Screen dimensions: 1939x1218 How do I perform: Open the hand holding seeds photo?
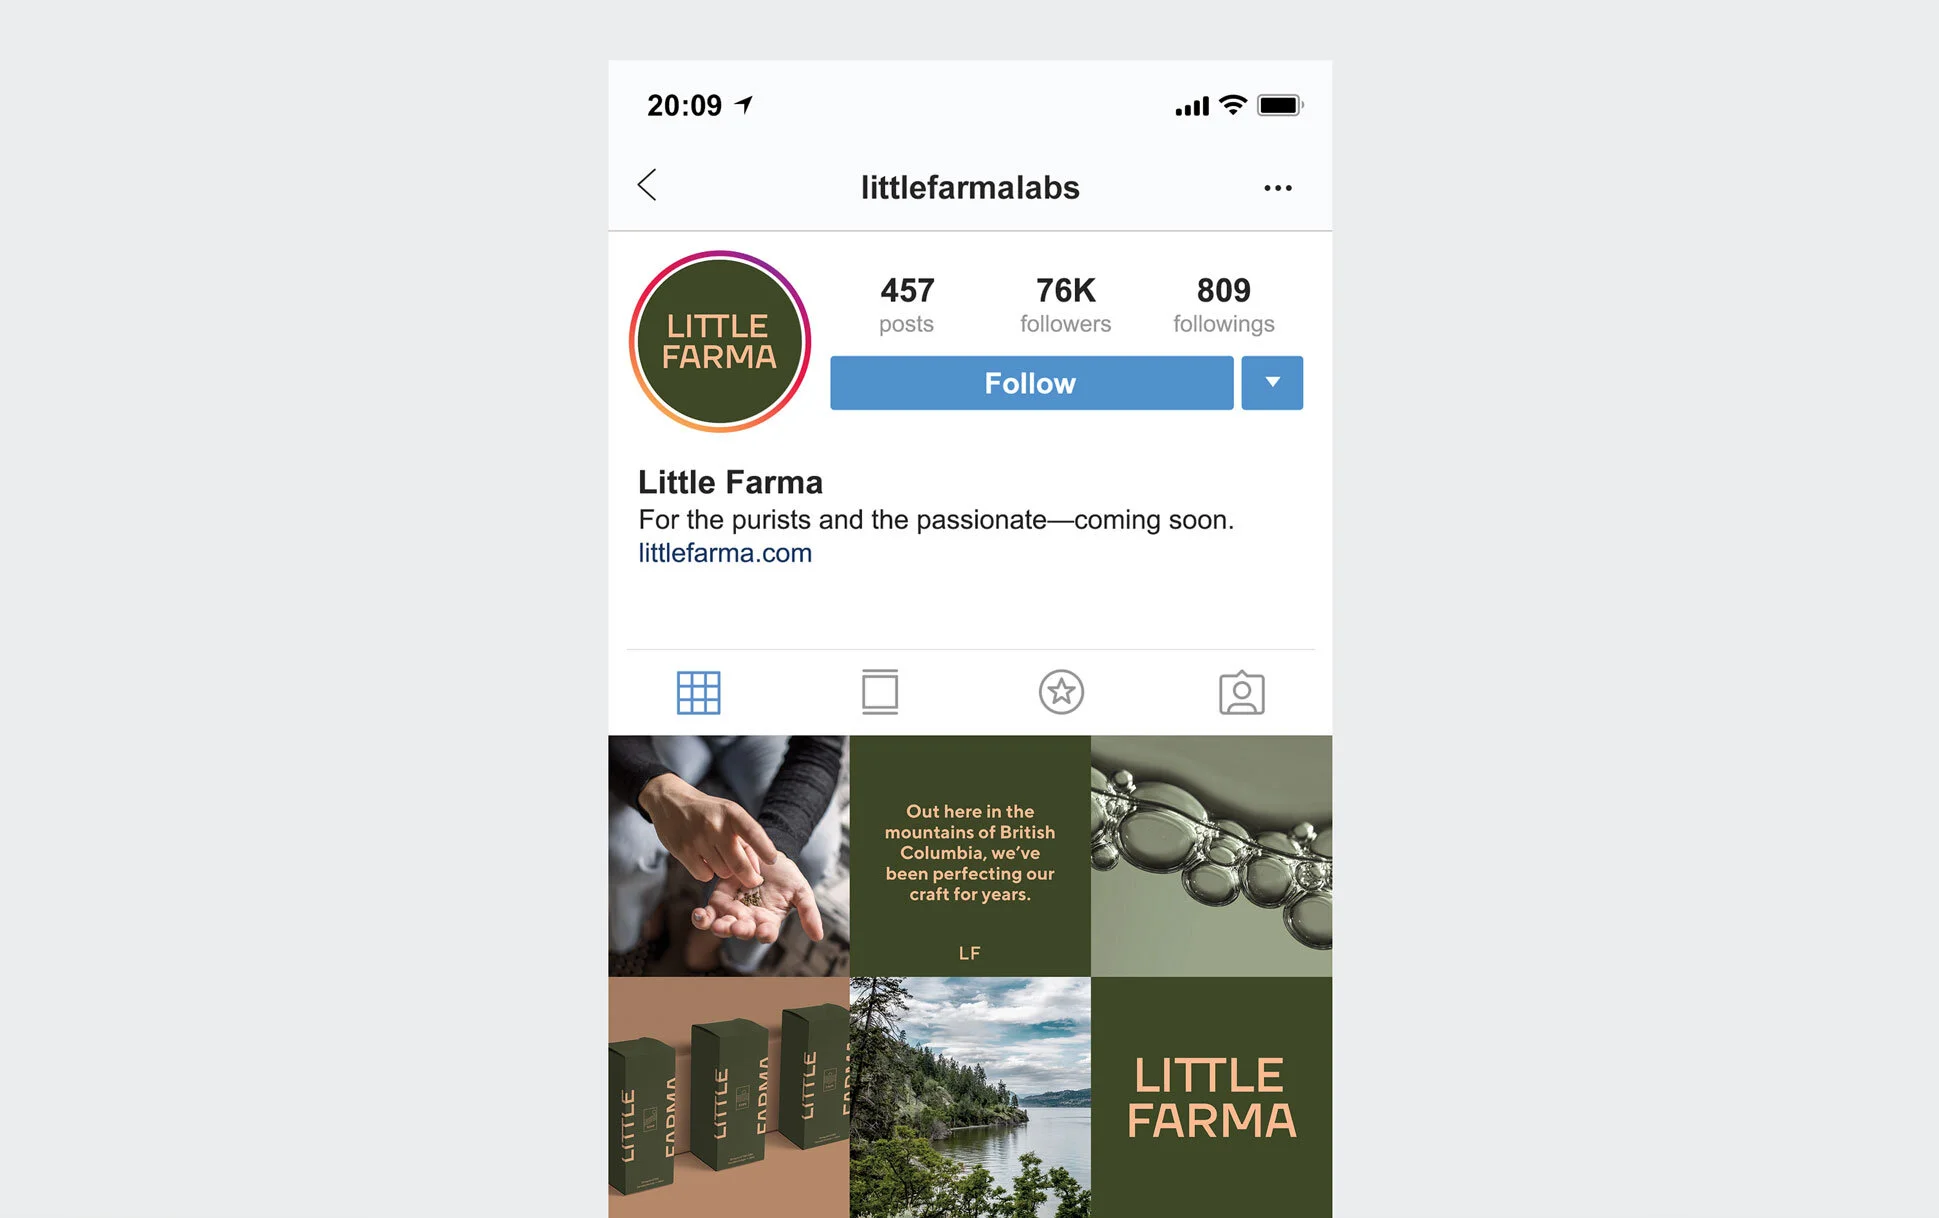(728, 856)
